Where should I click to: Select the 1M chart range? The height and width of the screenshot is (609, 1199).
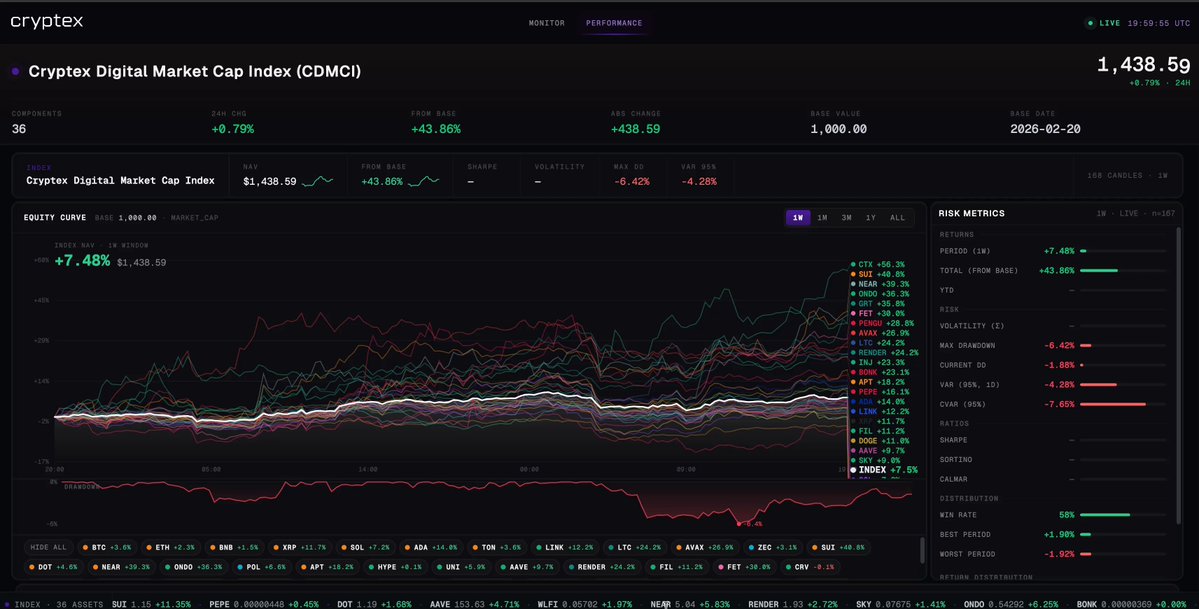click(x=822, y=218)
